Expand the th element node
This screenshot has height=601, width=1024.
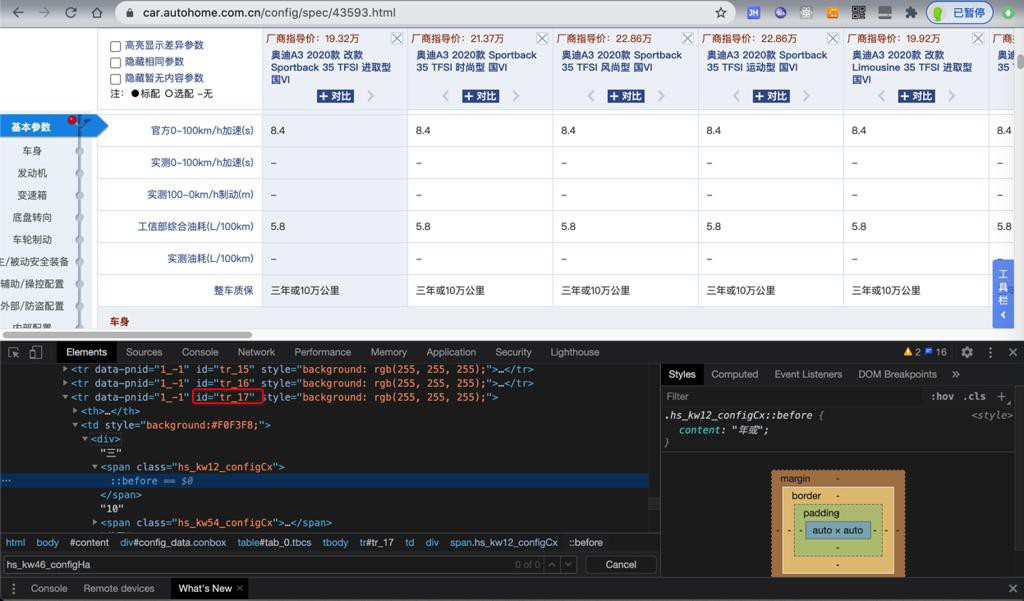75,411
